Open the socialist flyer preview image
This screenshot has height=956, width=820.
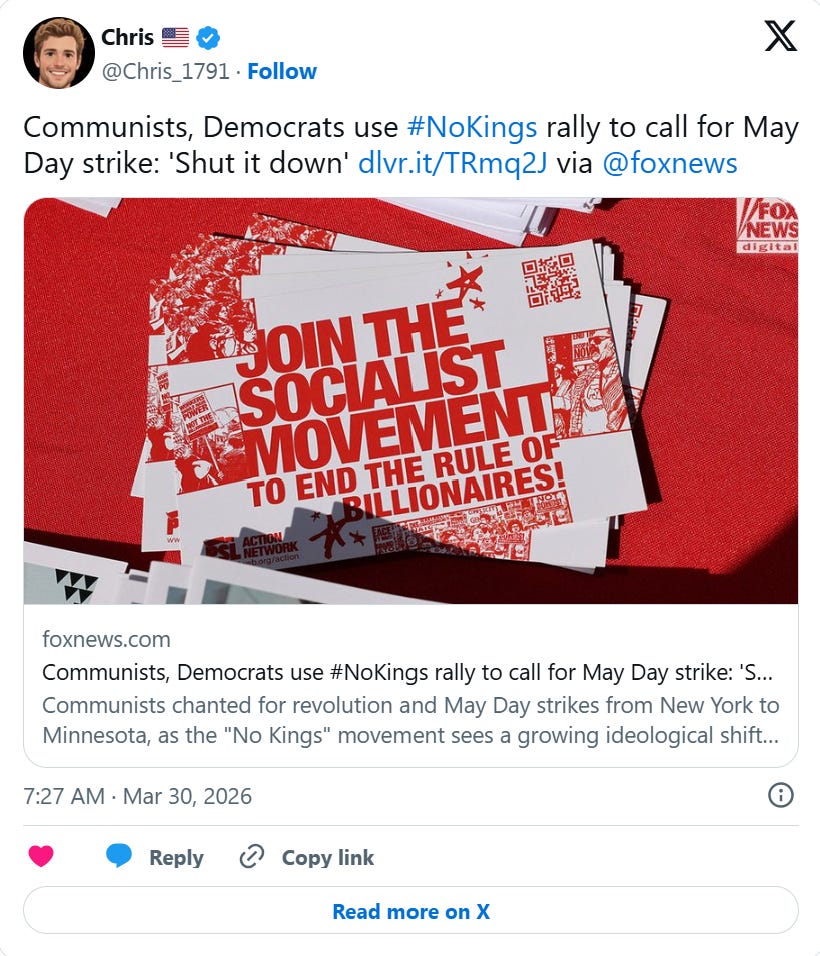click(411, 401)
